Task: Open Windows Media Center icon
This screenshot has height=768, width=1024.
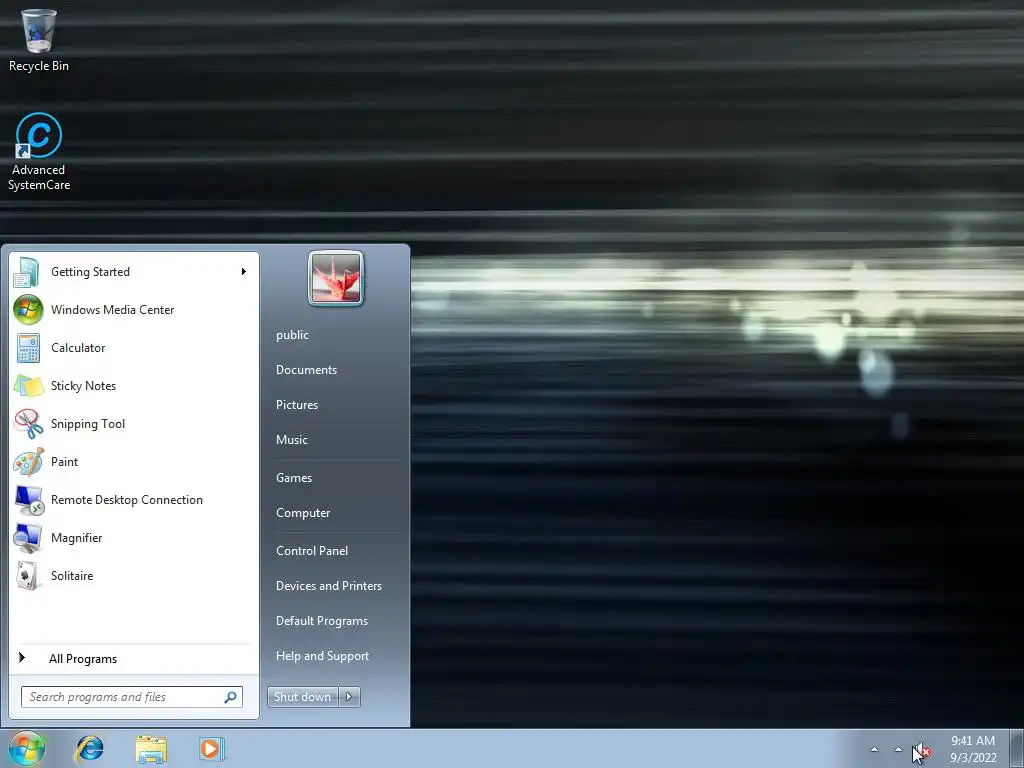Action: pos(28,310)
